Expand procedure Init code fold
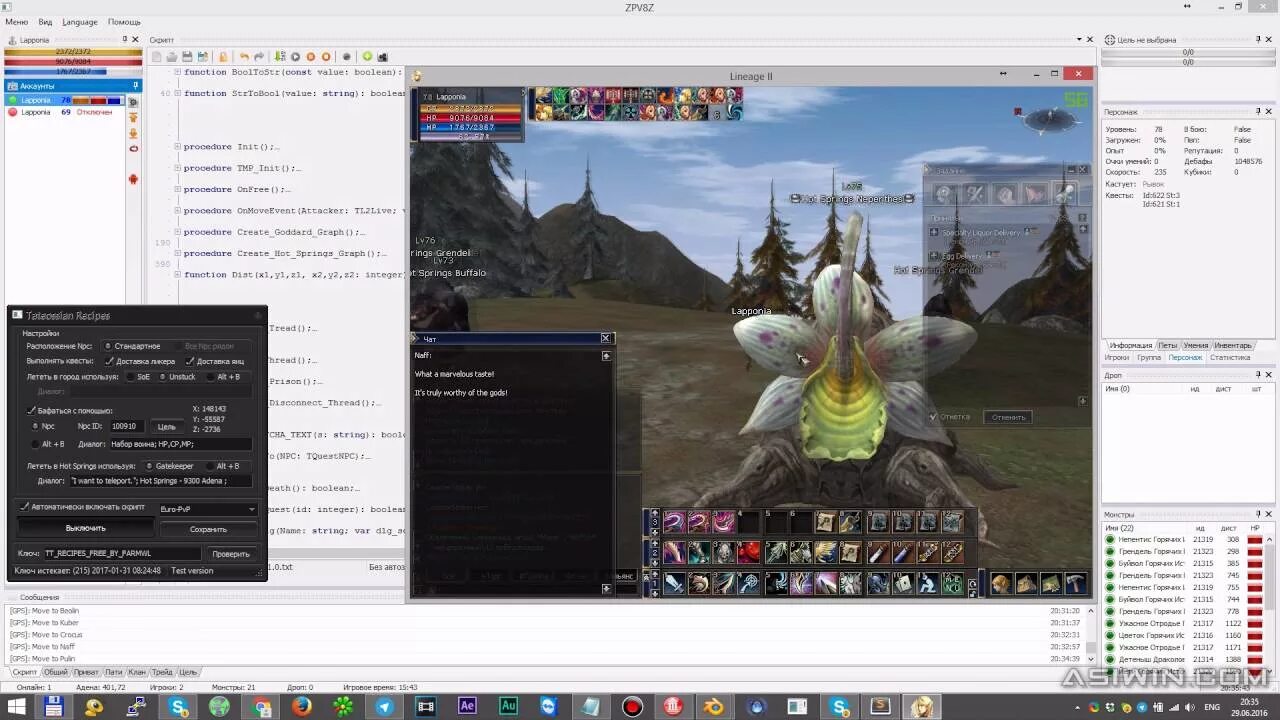1280x720 pixels. tap(178, 147)
